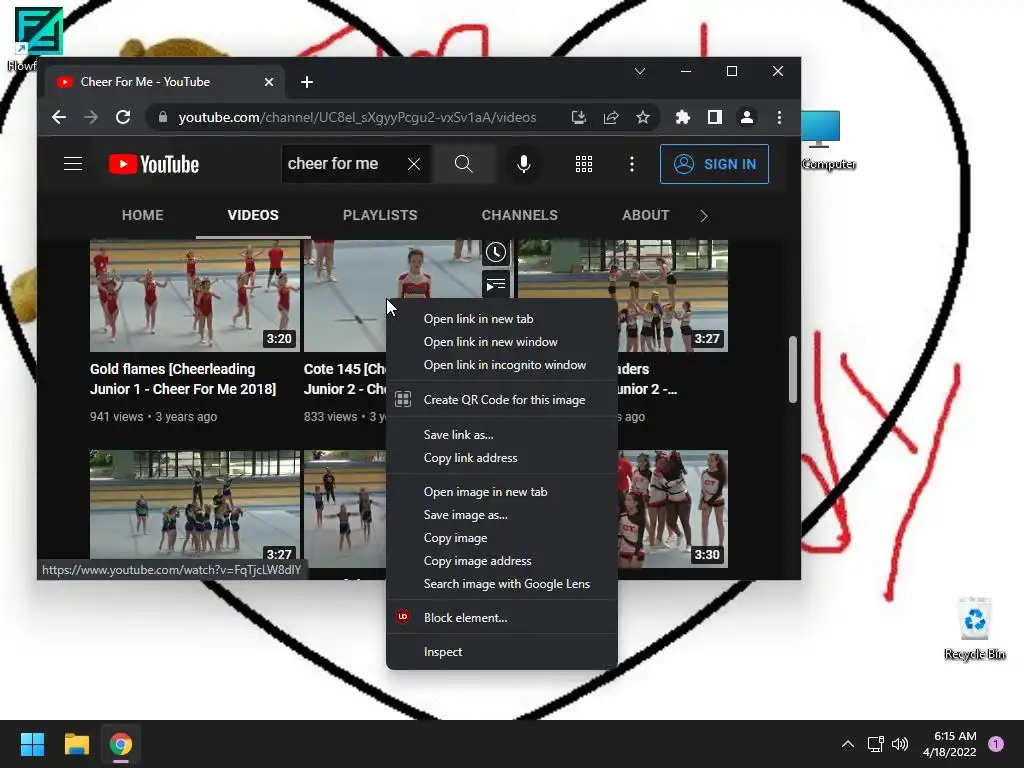
Task: Switch to the HOME channel tab
Action: pyautogui.click(x=142, y=216)
